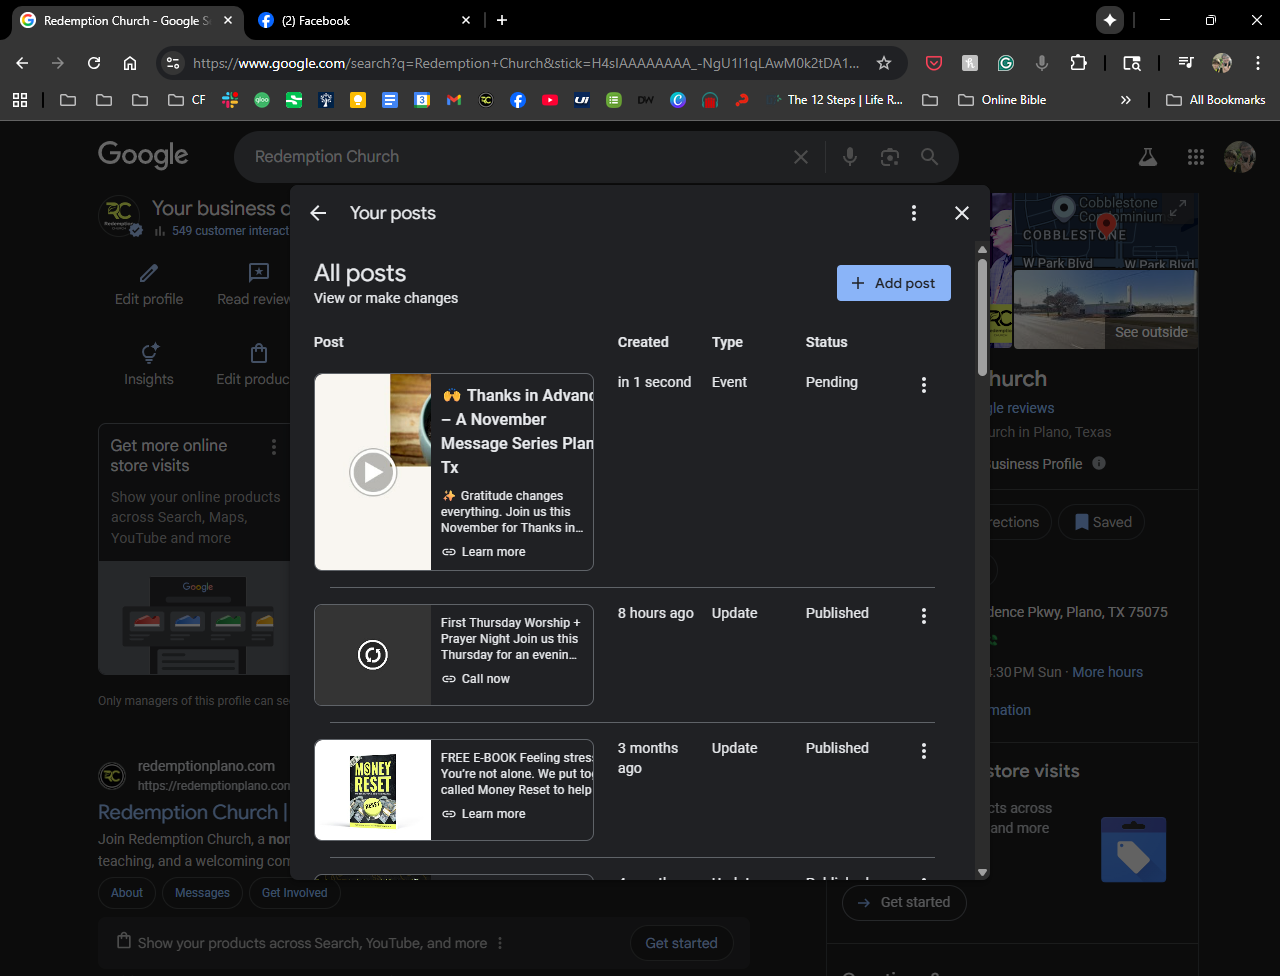This screenshot has height=976, width=1280.
Task: Open the Online Bible bookmark folder
Action: click(1002, 100)
